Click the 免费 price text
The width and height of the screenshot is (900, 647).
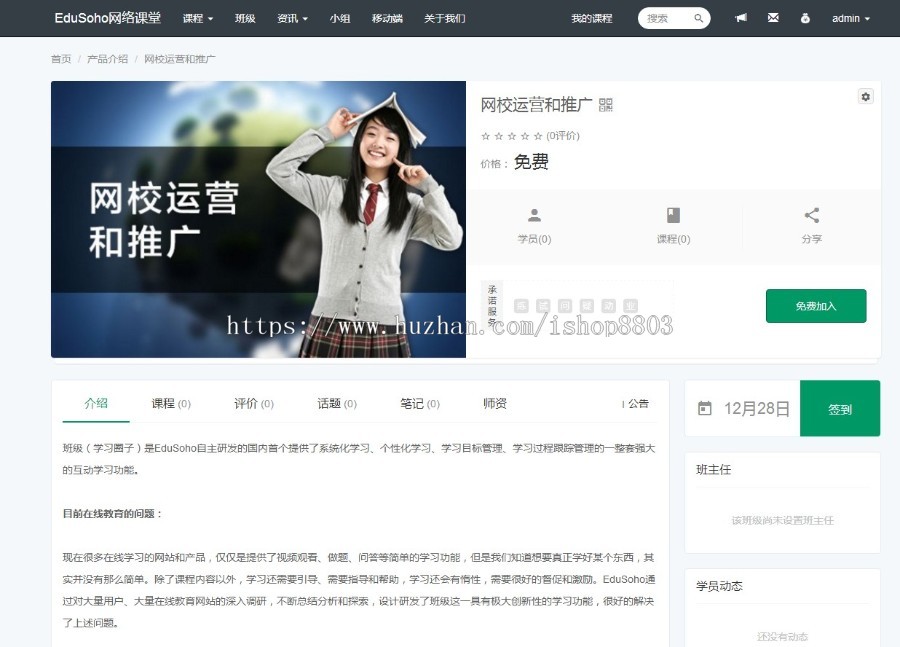tap(532, 162)
